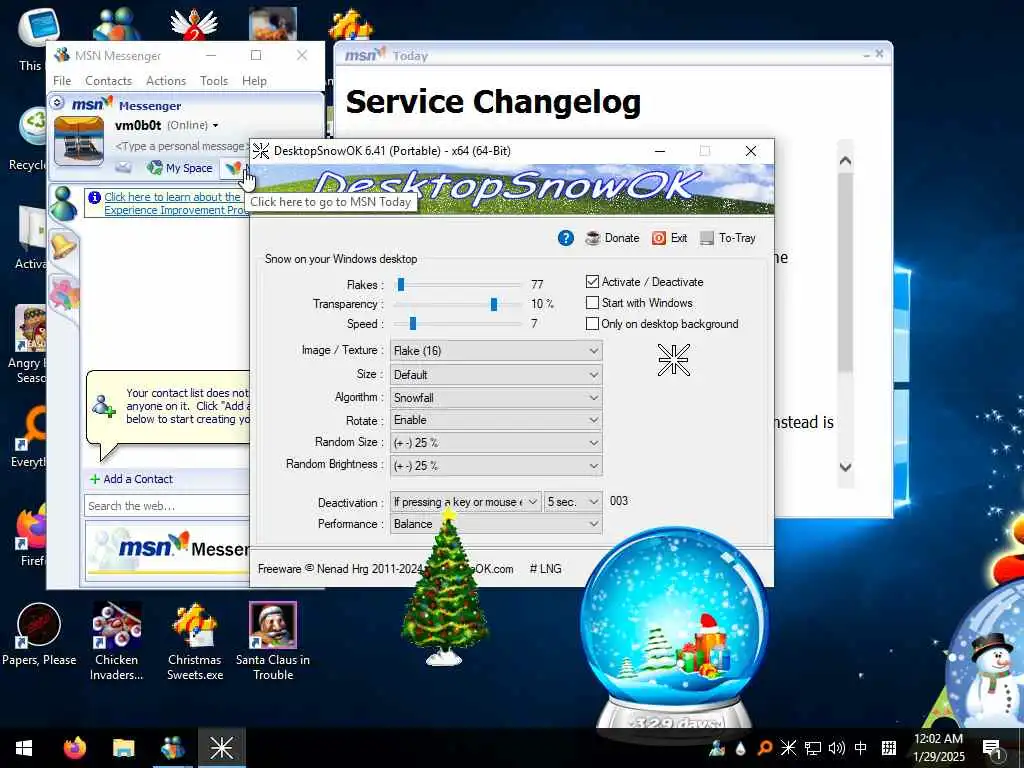Open the flower tab in Messenger sidebar
The height and width of the screenshot is (768, 1024).
[x=64, y=293]
